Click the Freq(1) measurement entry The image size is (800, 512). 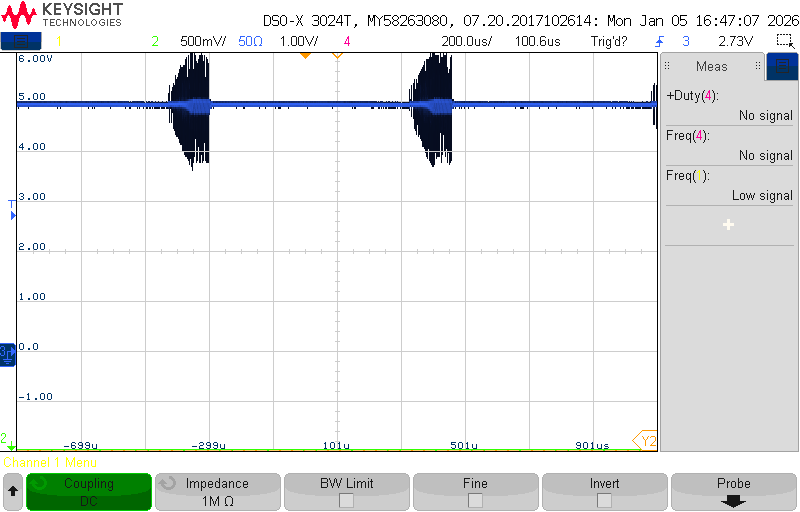coord(729,186)
